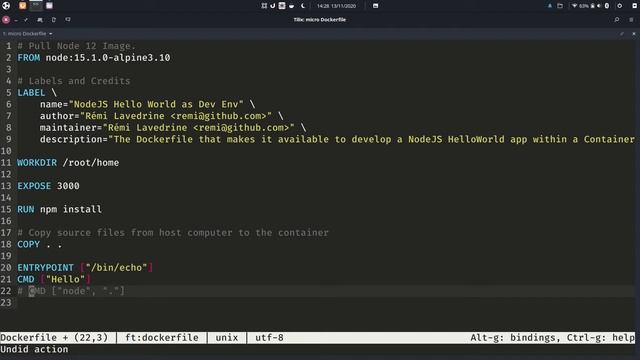Viewport: 640px width, 360px height.
Task: Click line number 23 in the gutter
Action: [x=6, y=302]
